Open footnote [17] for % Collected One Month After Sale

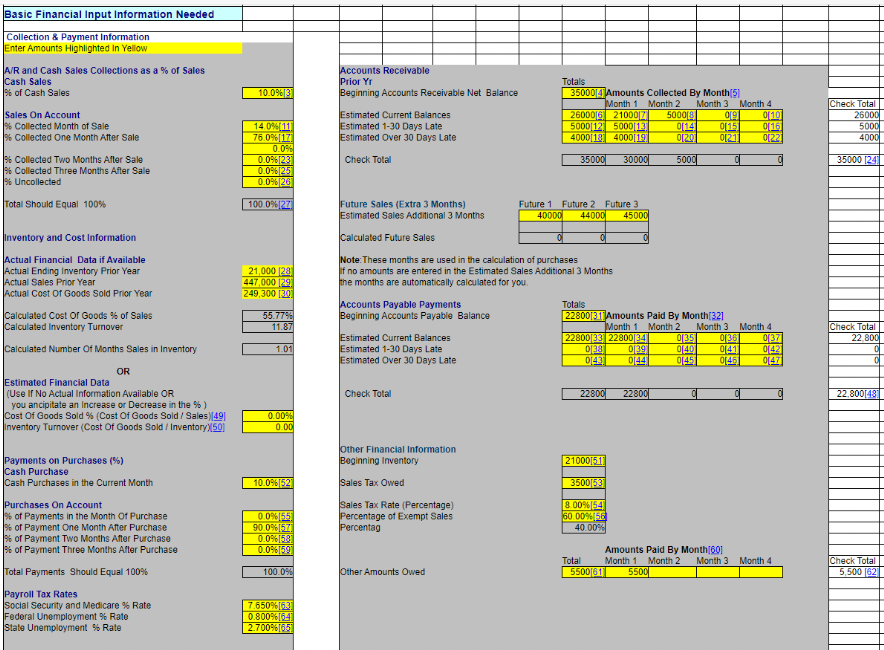pos(286,138)
